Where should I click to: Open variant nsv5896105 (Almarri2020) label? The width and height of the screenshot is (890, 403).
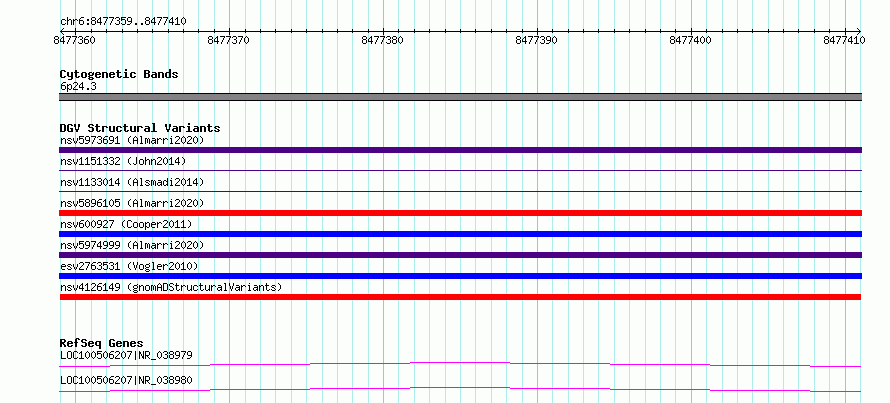coord(132,203)
